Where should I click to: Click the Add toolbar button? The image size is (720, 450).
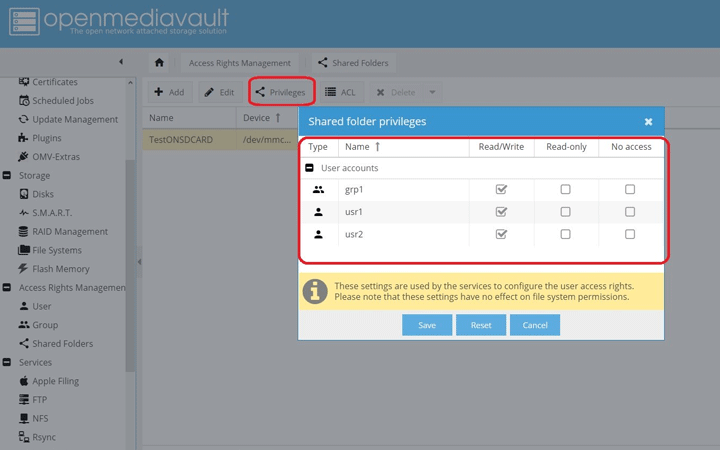click(169, 92)
